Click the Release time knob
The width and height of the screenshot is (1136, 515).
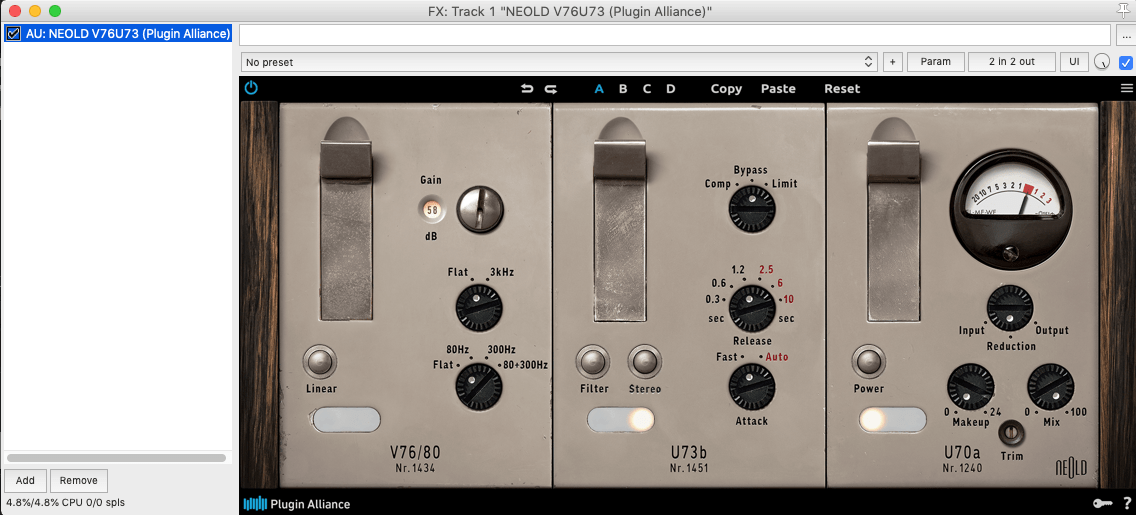(752, 308)
